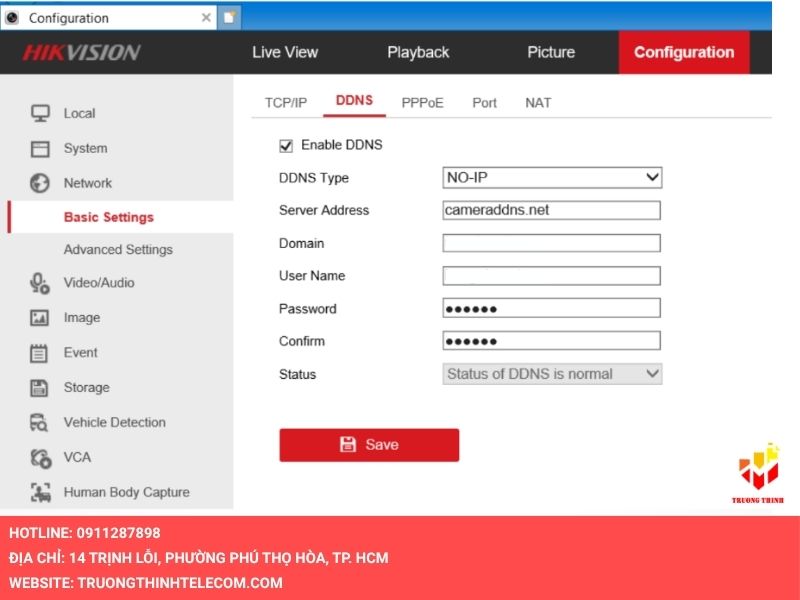Screen dimensions: 800x600
Task: Open Image settings in sidebar
Action: [x=82, y=318]
